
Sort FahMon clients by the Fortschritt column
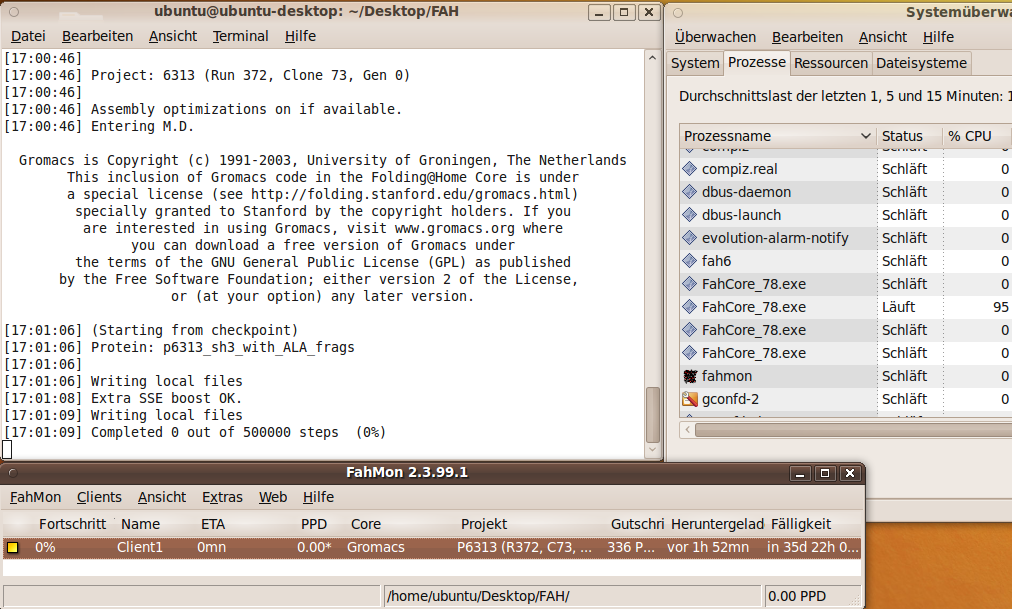(x=72, y=524)
